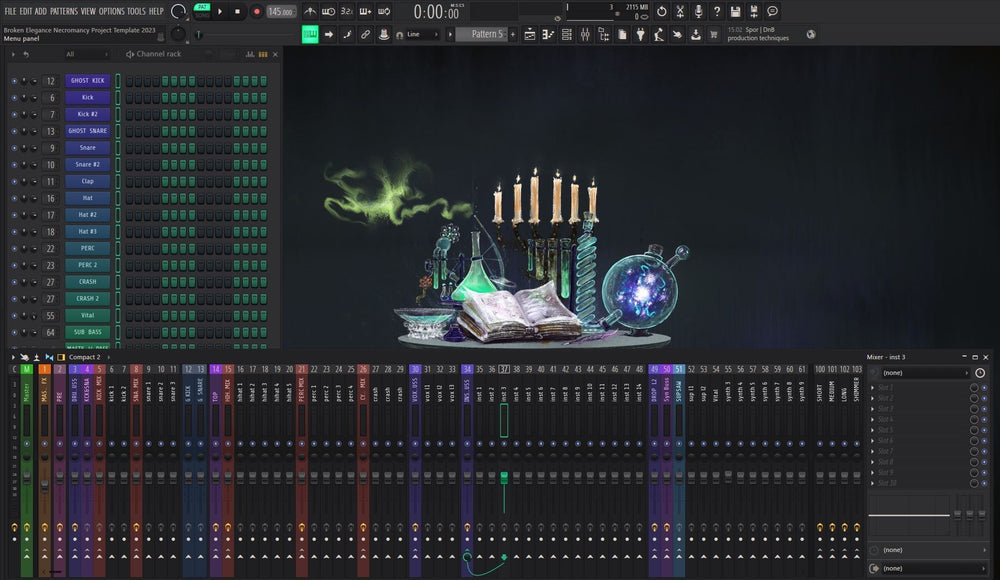Image resolution: width=1000 pixels, height=580 pixels.
Task: Open the help question mark icon
Action: coord(716,11)
